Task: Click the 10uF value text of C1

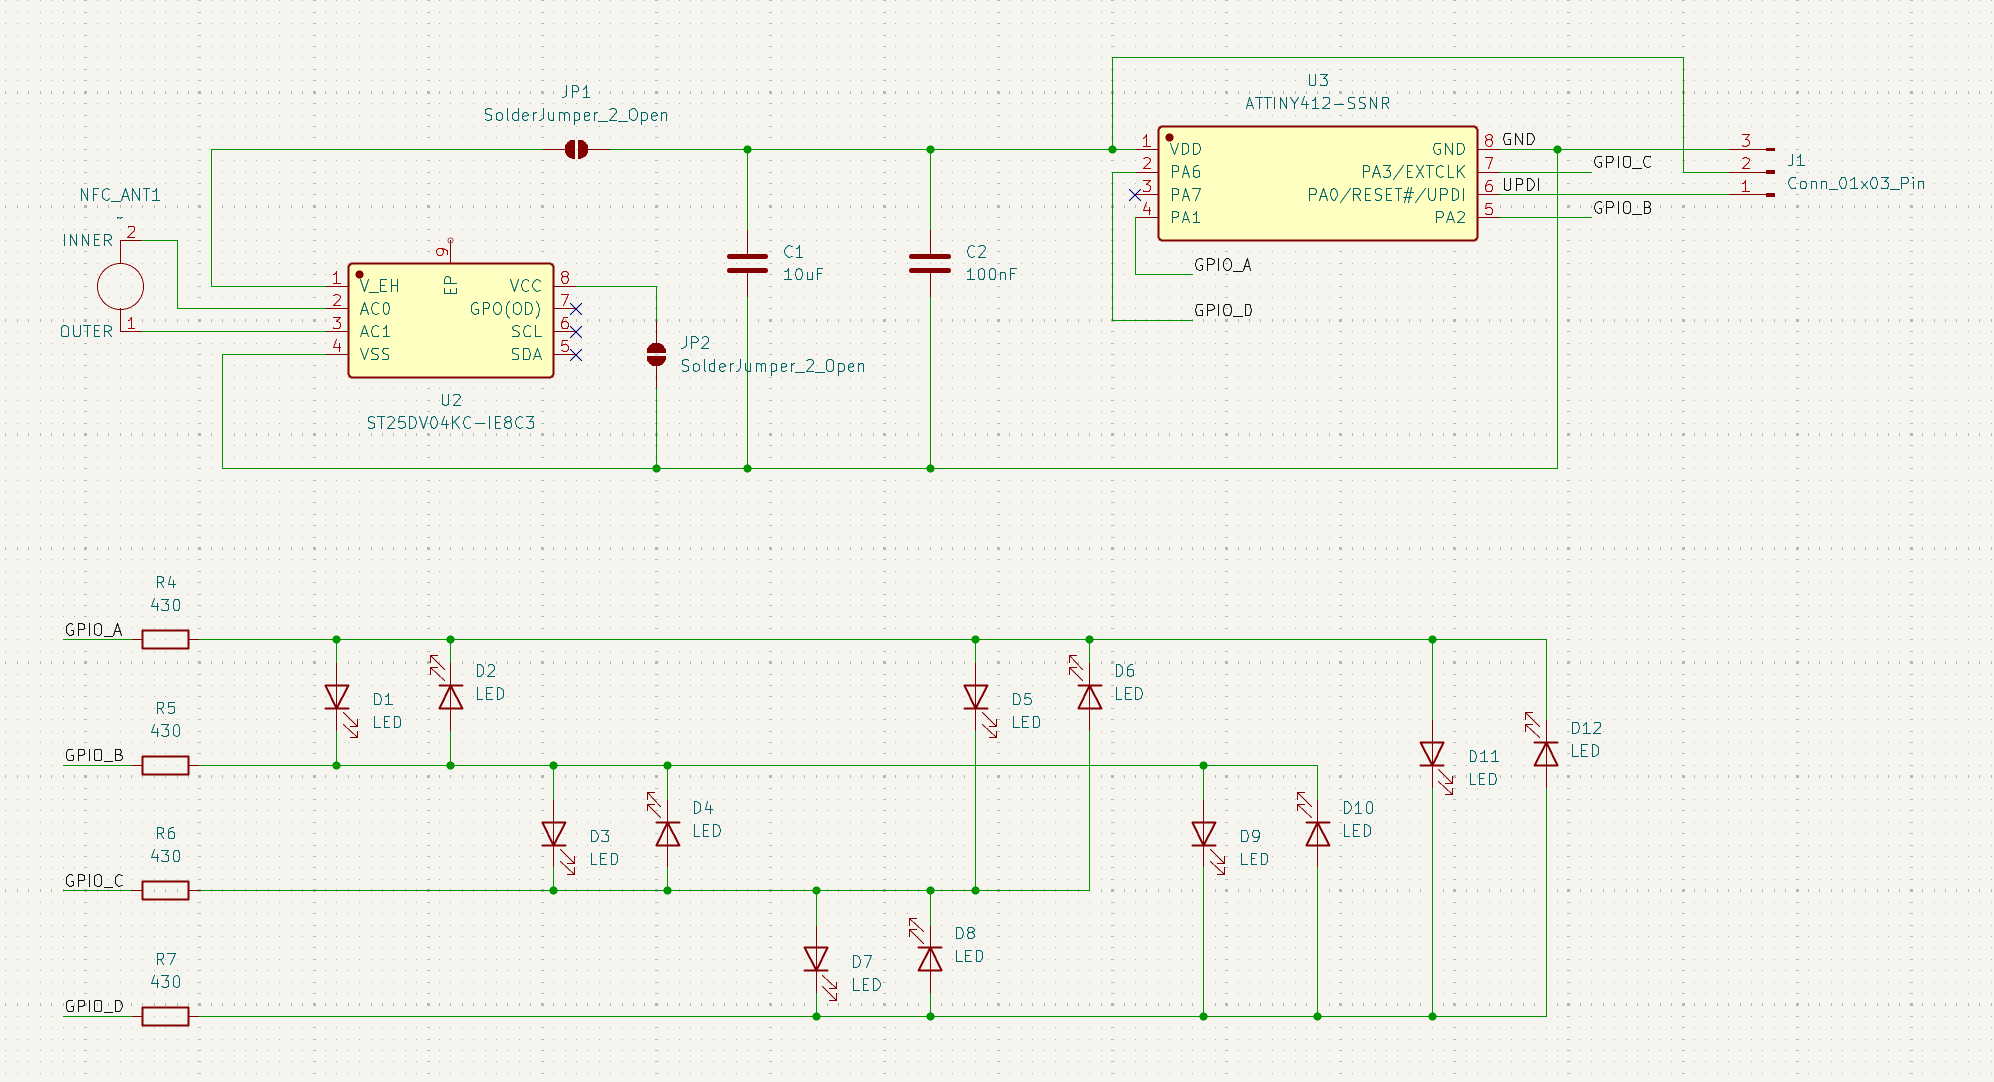Action: tap(803, 274)
